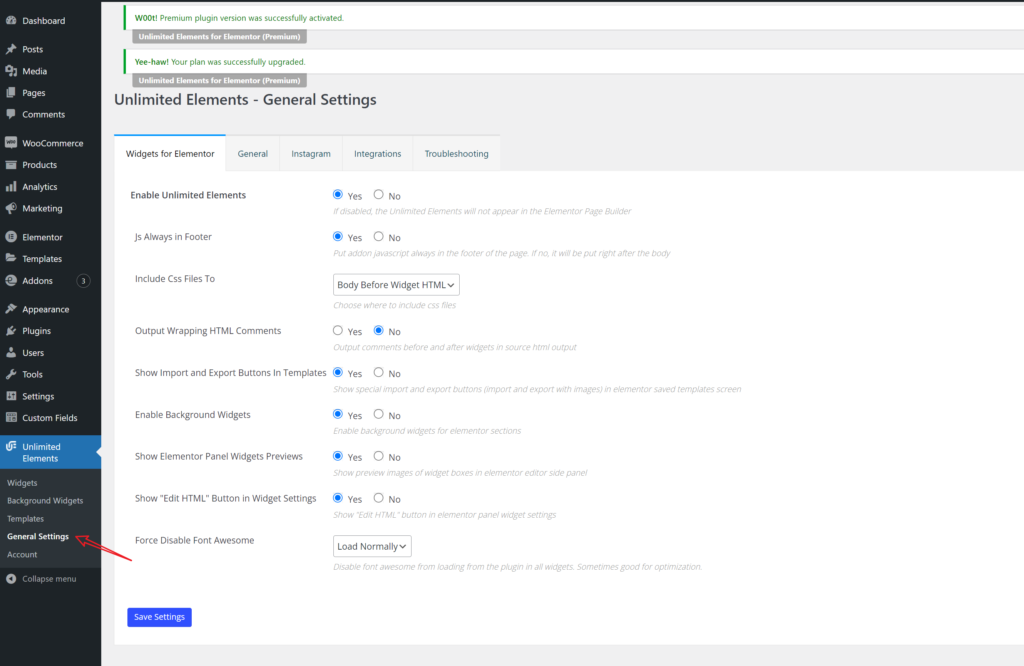Click the Addons icon in sidebar
The image size is (1024, 666).
tap(11, 281)
